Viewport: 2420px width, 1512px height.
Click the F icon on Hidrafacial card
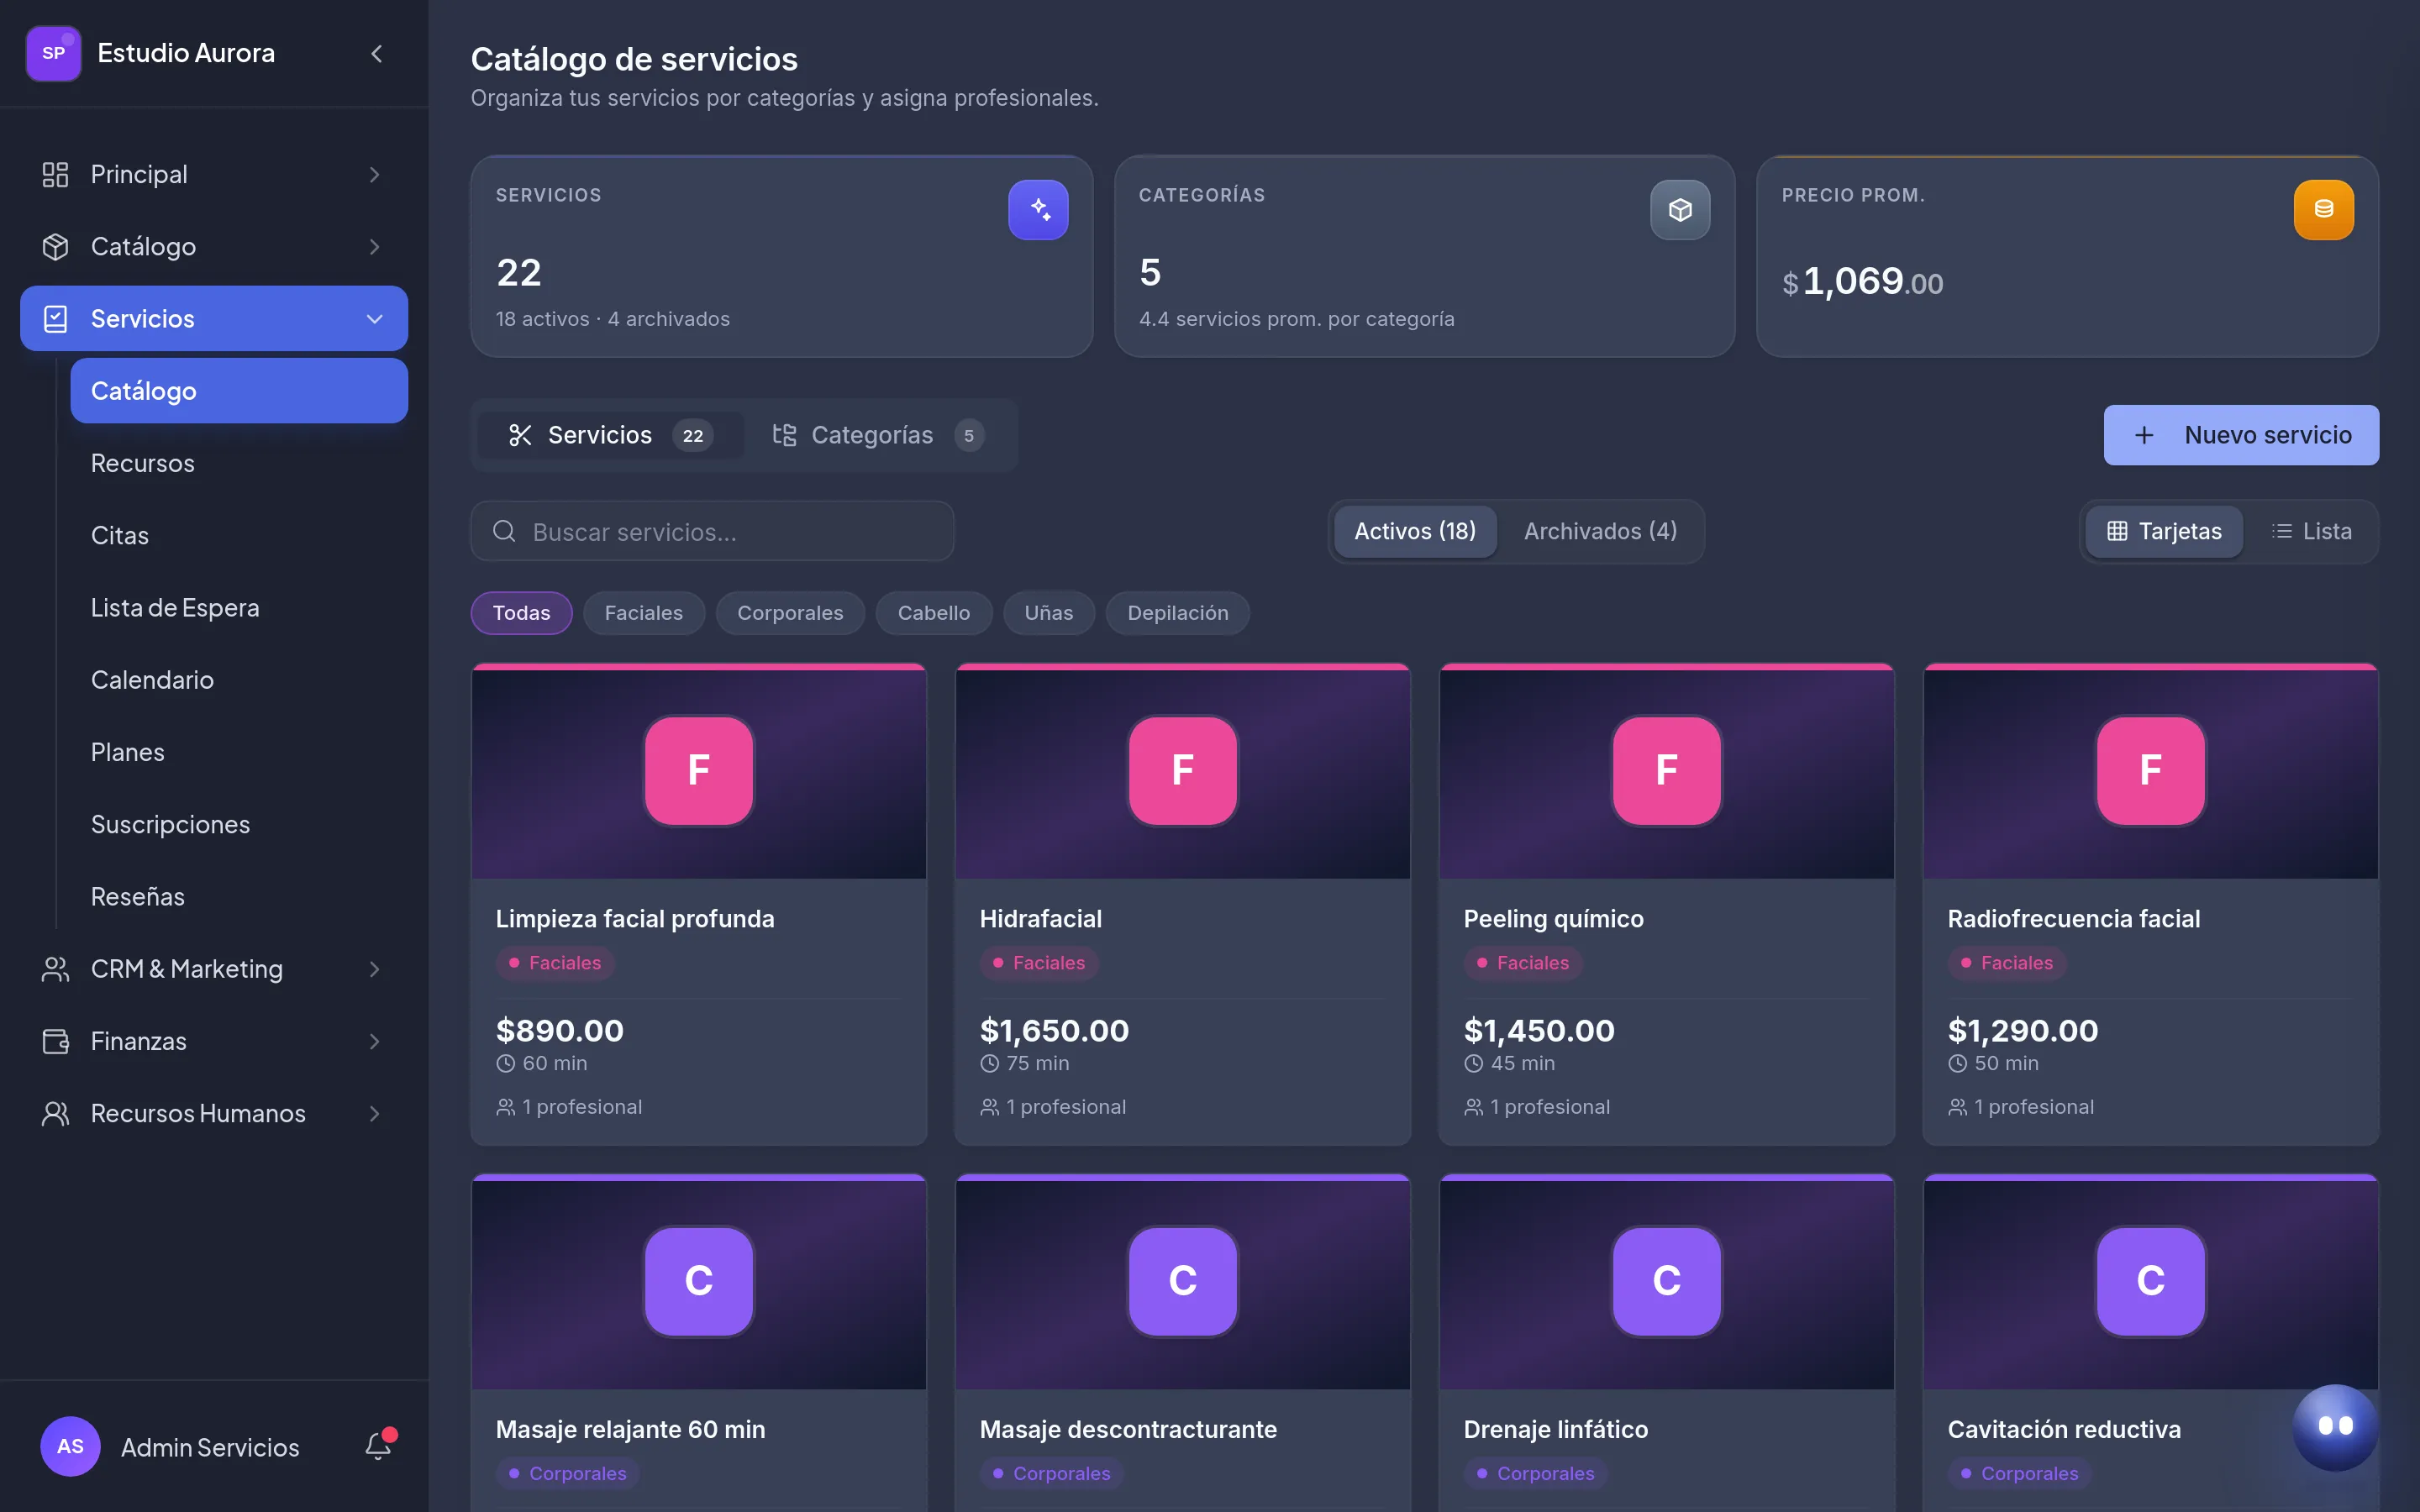[1182, 770]
